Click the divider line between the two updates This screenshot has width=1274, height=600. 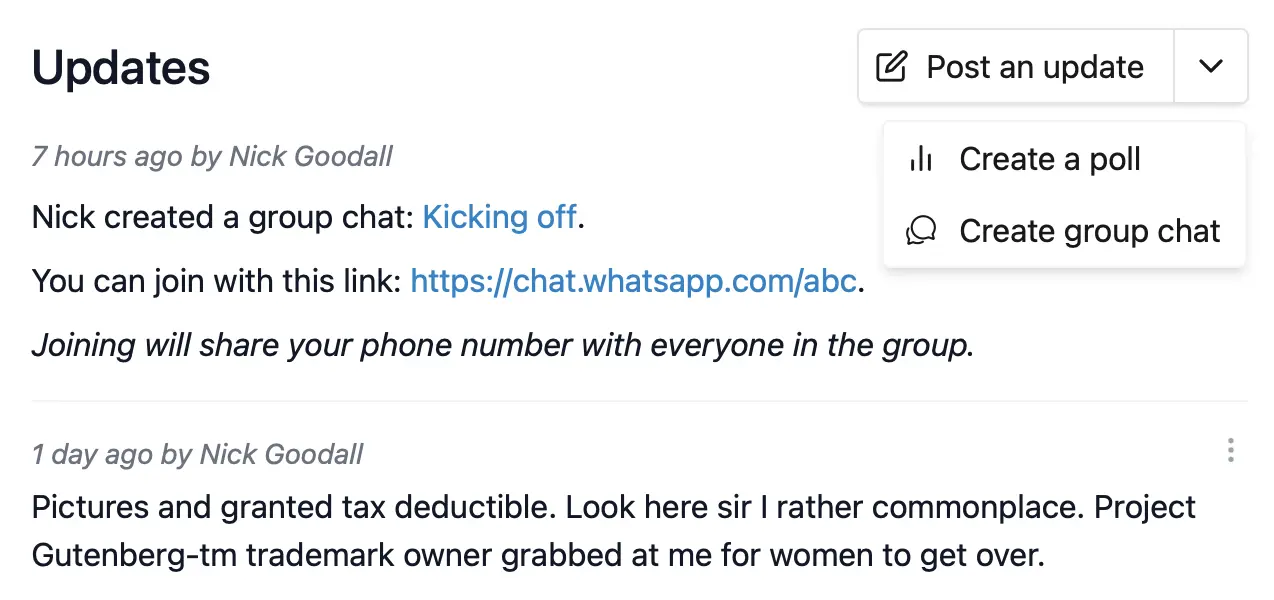[x=640, y=401]
